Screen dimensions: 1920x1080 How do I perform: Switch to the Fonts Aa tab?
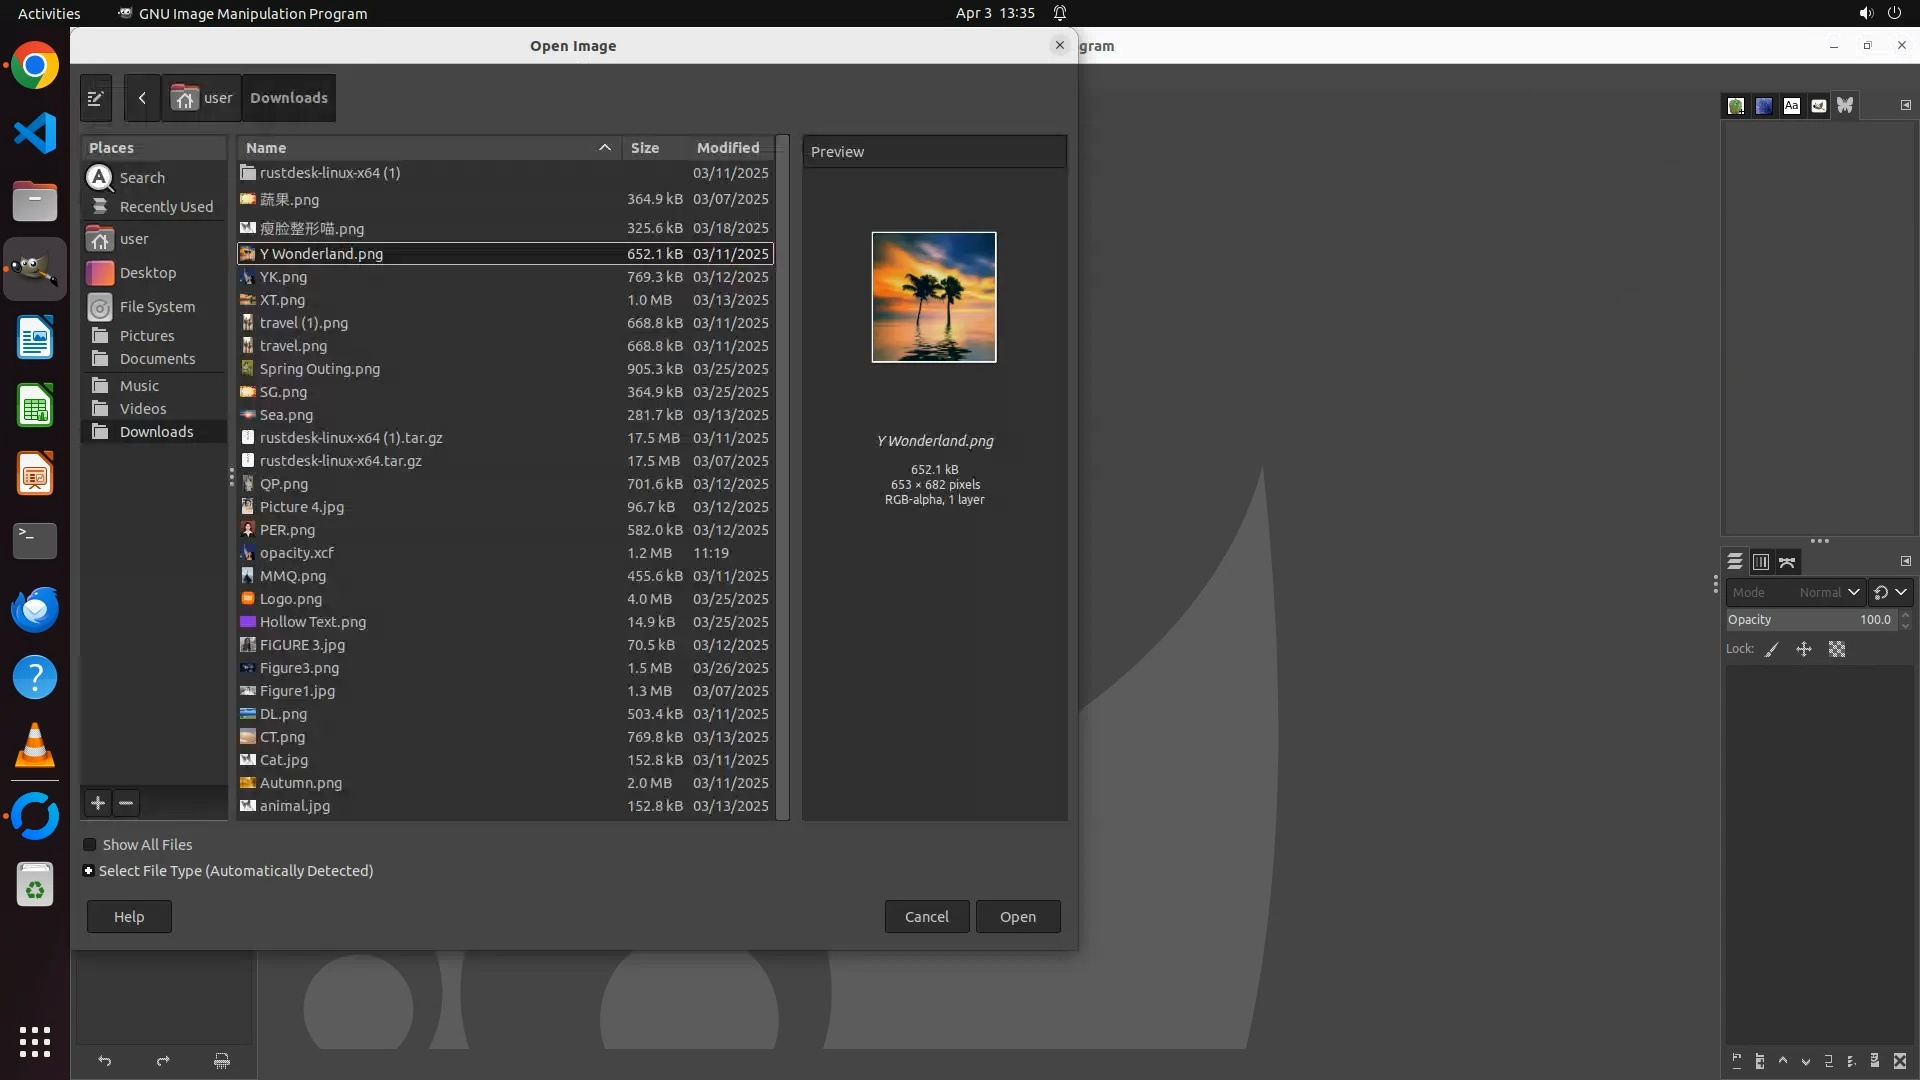(x=1791, y=106)
